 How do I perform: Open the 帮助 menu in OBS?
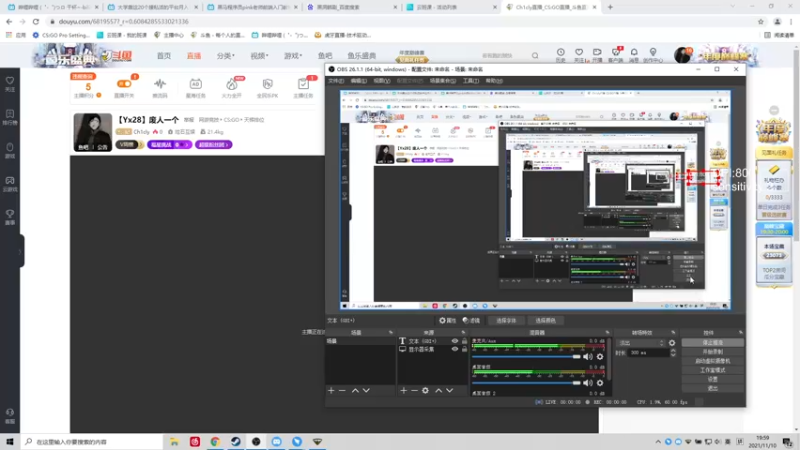(x=494, y=81)
